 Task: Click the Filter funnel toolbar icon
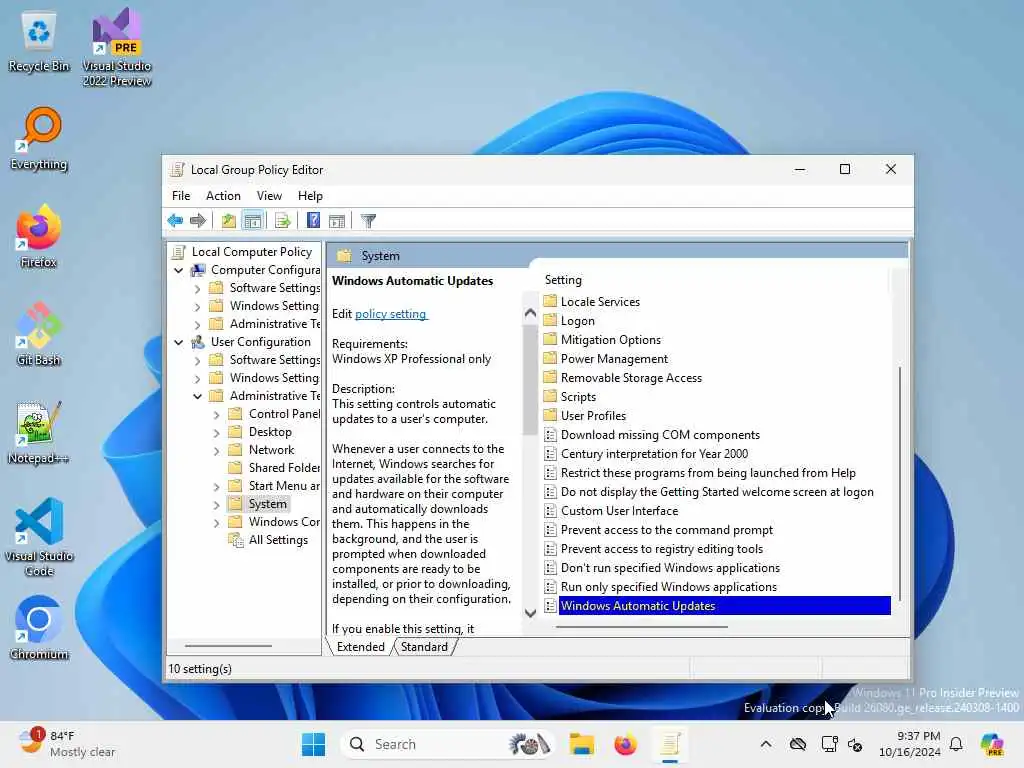click(368, 221)
